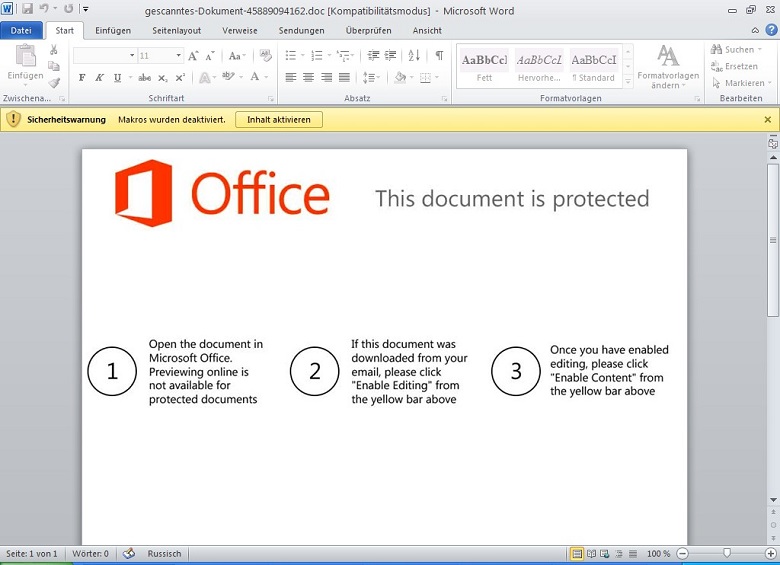
Task: Click the font color A icon
Action: (255, 77)
